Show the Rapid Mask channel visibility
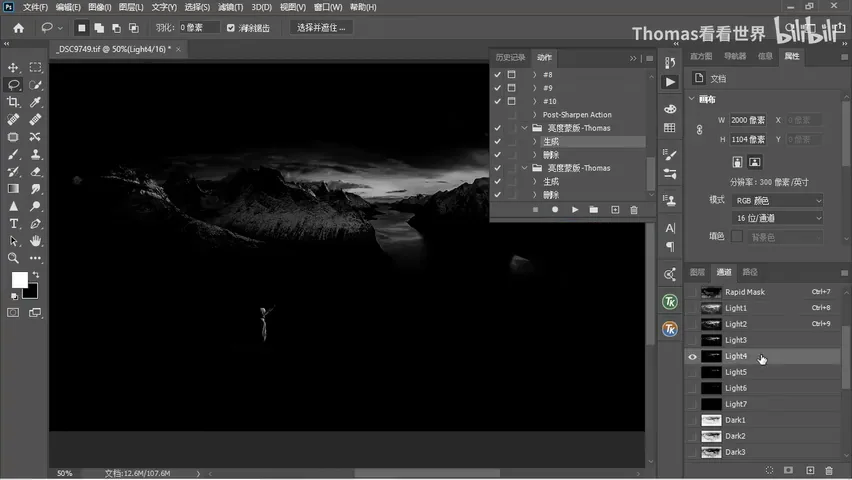The width and height of the screenshot is (852, 480). [x=692, y=292]
